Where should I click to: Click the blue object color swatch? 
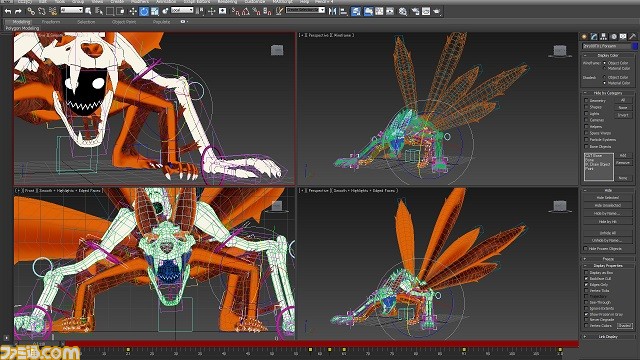634,46
